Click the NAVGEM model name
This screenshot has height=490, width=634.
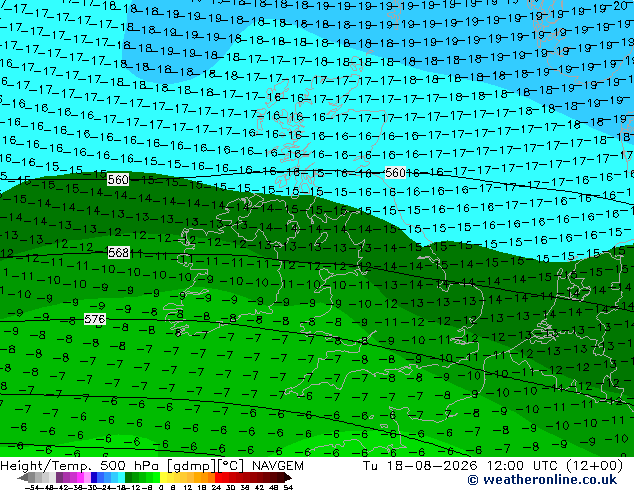278,466
